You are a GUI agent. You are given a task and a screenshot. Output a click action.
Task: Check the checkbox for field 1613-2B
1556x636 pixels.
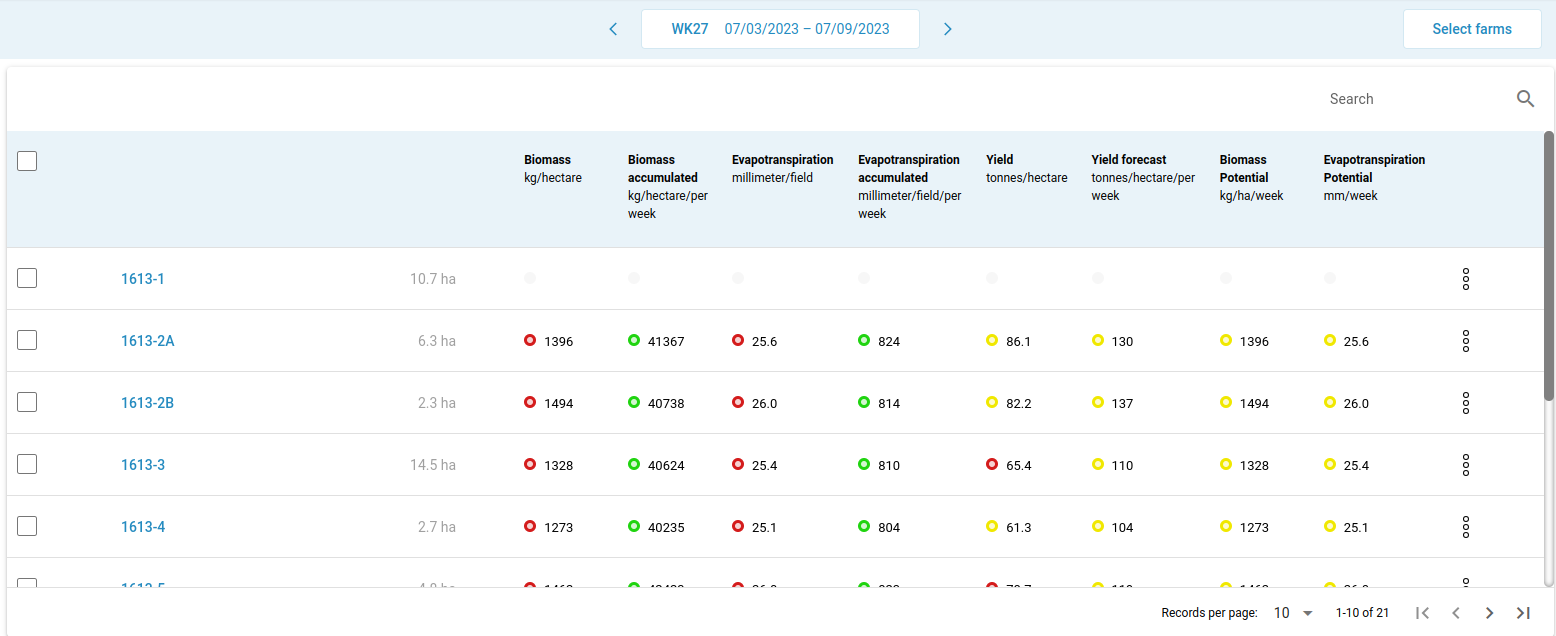27,402
